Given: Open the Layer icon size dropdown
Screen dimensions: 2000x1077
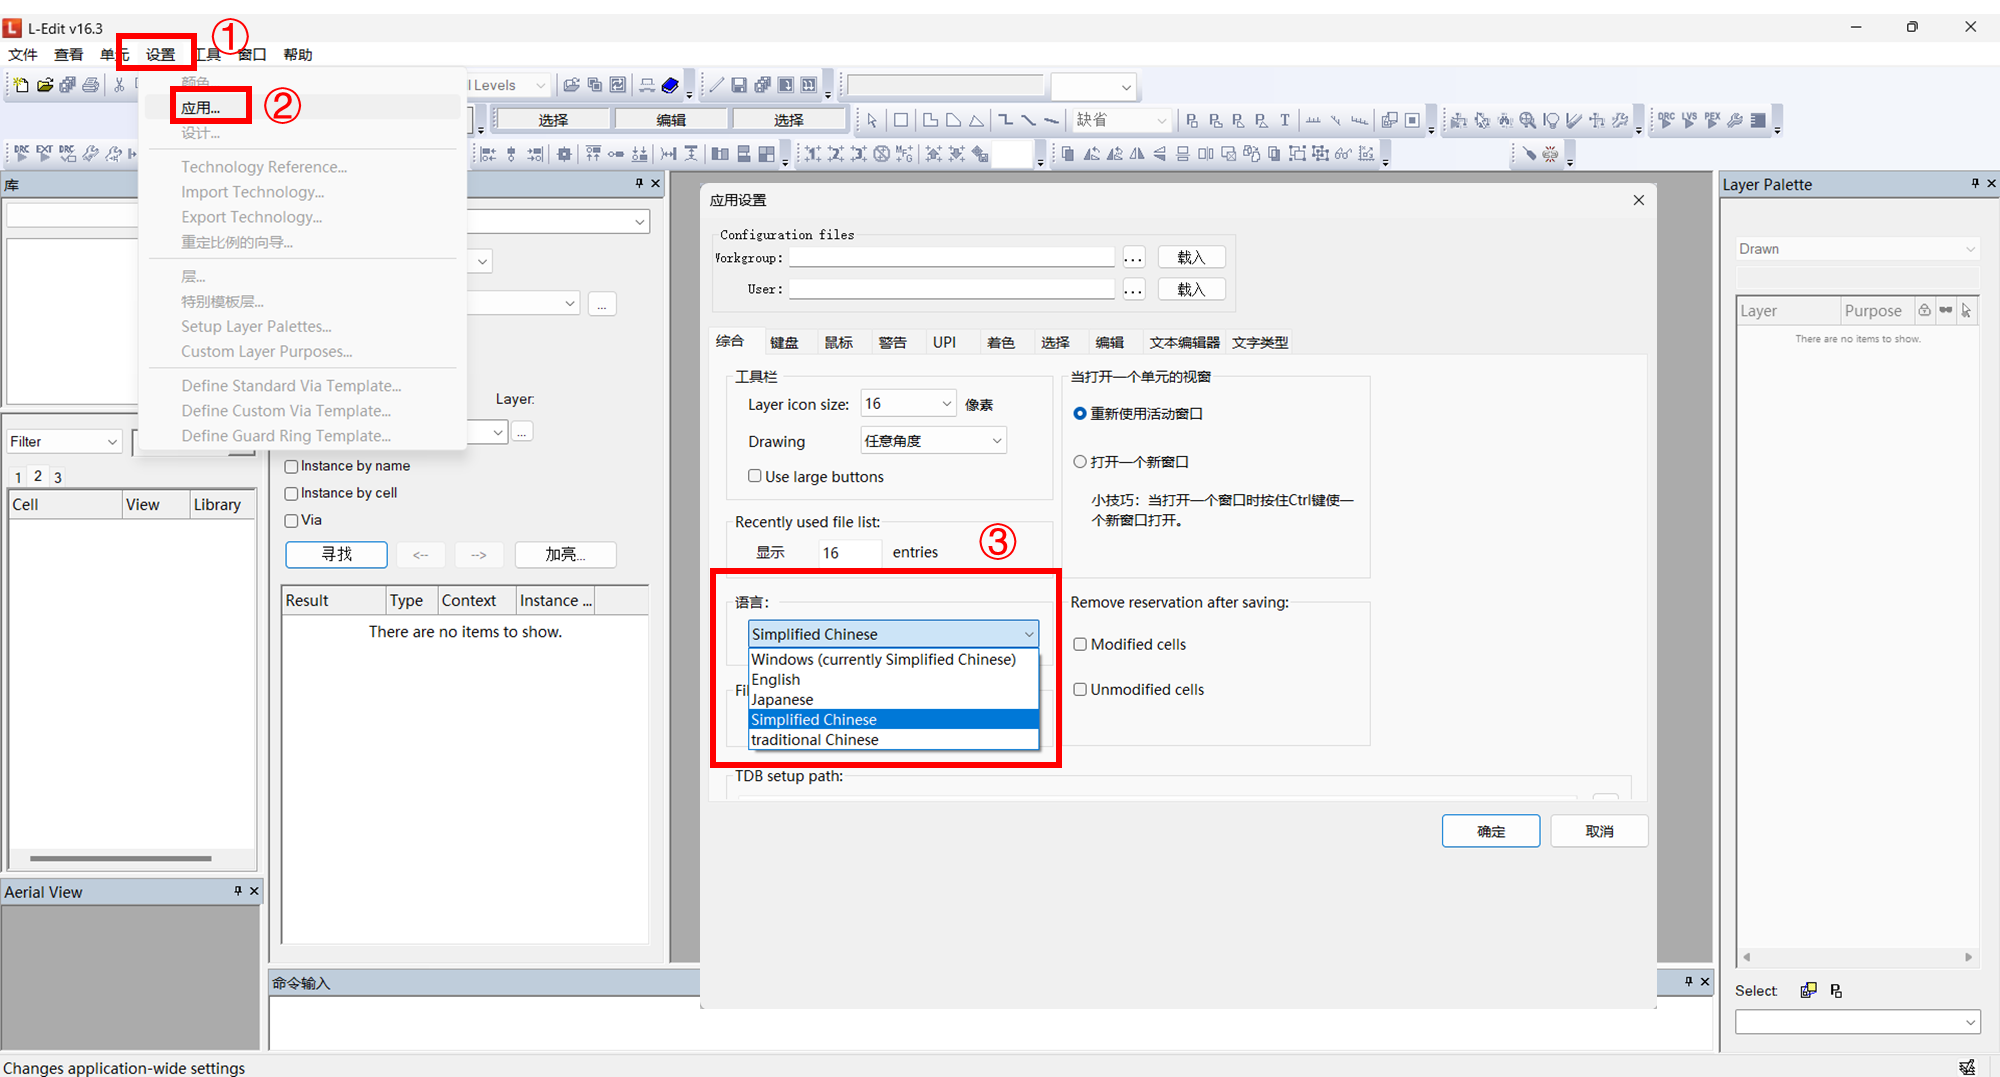Looking at the screenshot, I should coord(908,404).
